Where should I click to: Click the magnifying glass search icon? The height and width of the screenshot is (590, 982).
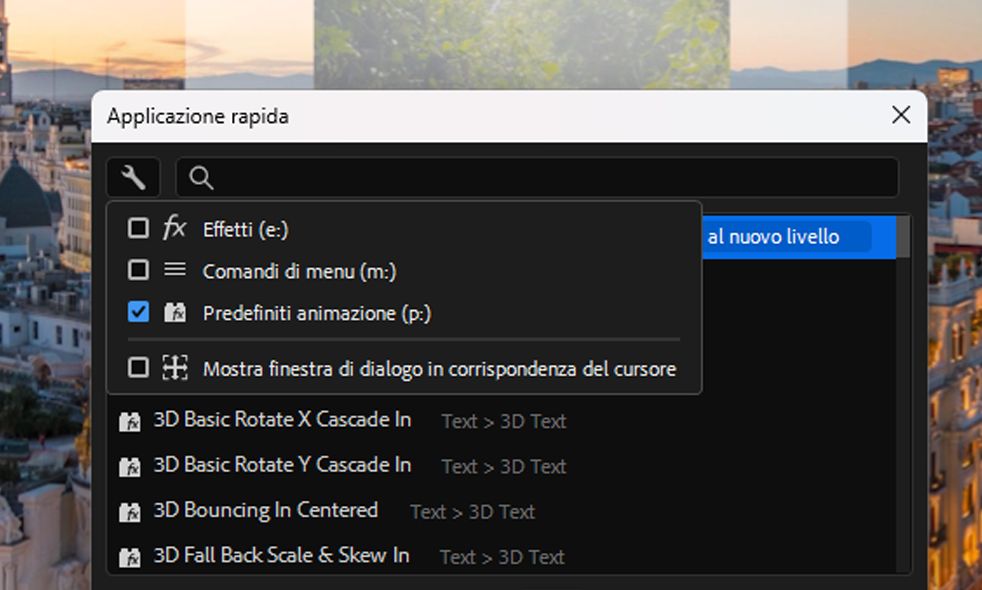[201, 178]
